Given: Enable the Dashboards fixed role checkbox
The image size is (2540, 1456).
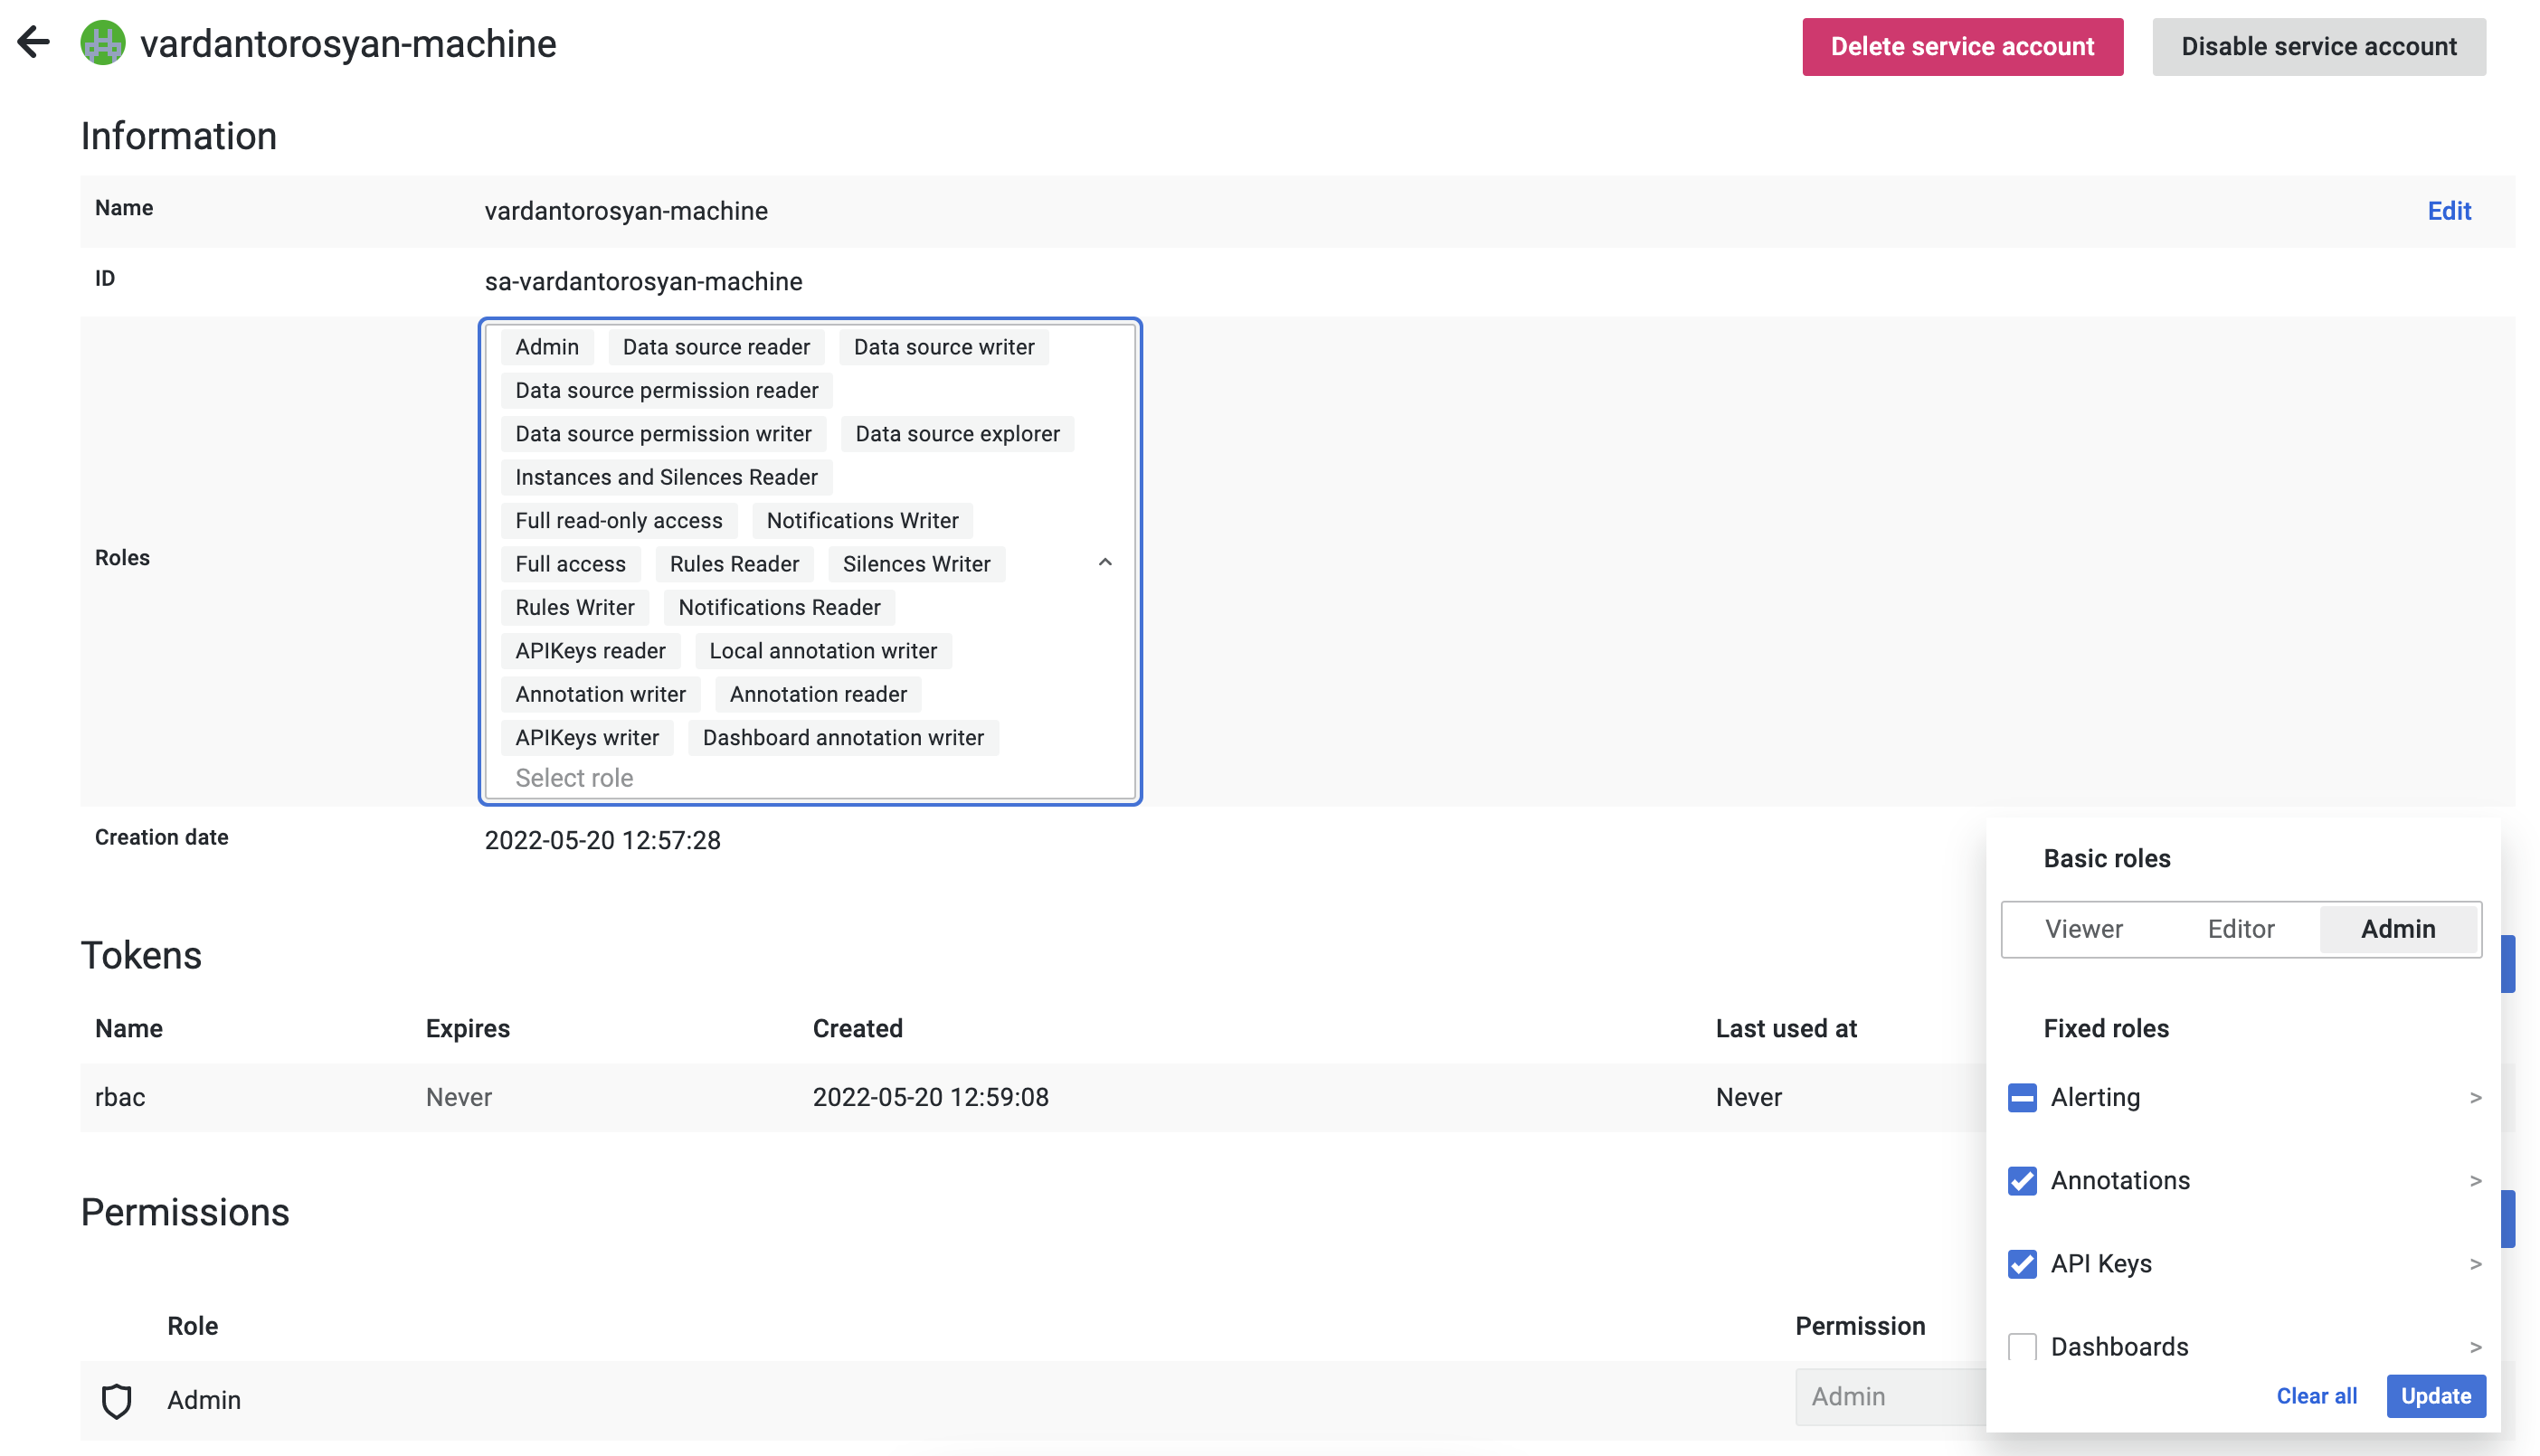Looking at the screenshot, I should click(2022, 1346).
